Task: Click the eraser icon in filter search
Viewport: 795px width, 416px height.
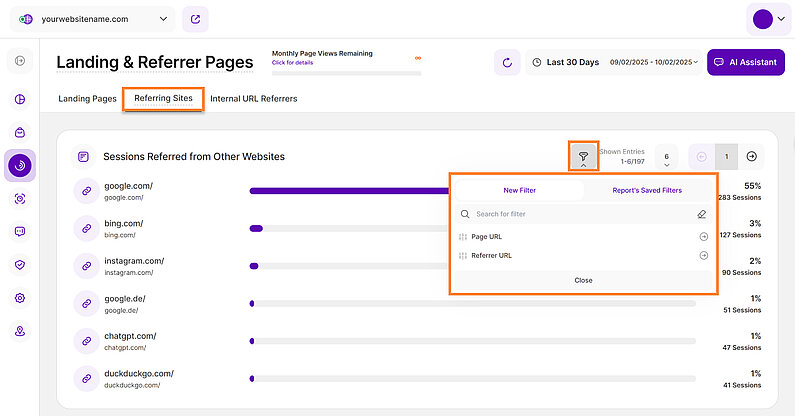Action: (702, 214)
